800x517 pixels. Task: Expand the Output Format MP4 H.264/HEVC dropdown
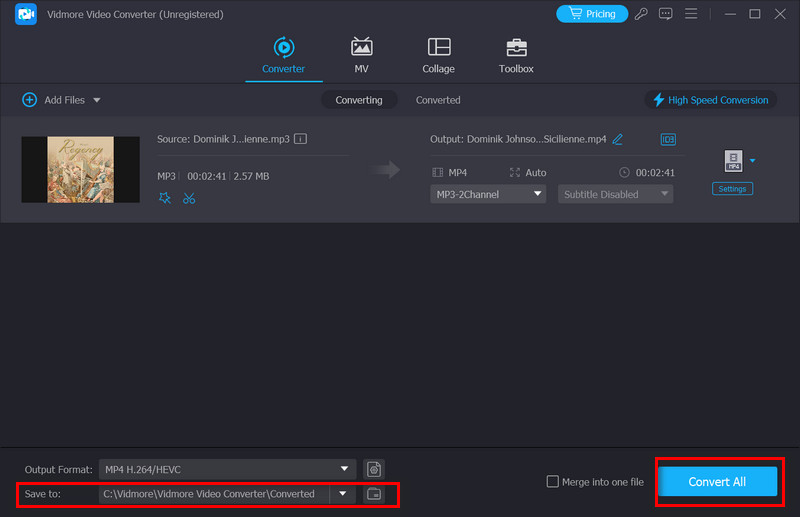[345, 469]
